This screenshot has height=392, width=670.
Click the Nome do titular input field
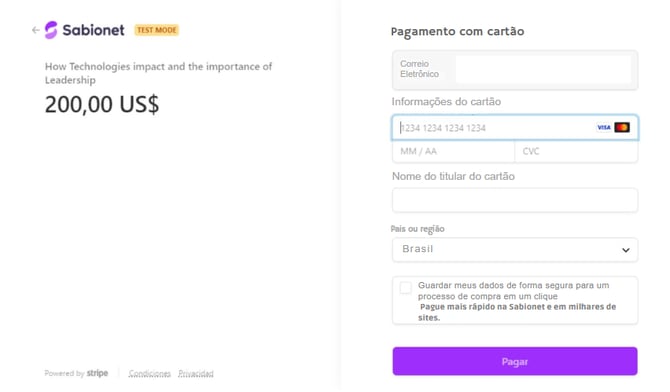(515, 200)
